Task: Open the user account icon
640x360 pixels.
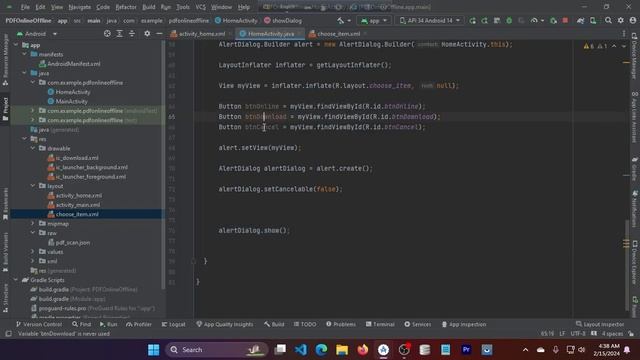Action: [633, 20]
